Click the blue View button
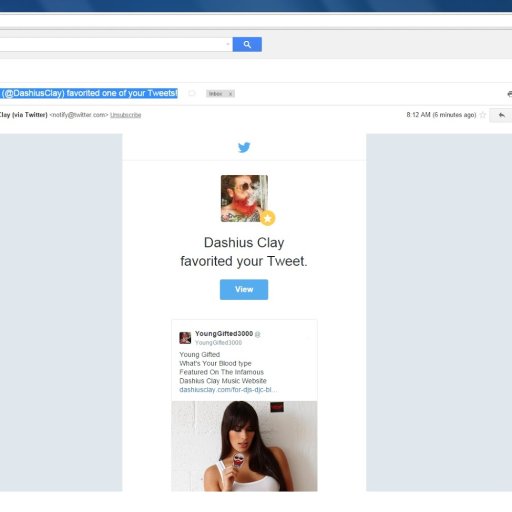 coord(244,289)
